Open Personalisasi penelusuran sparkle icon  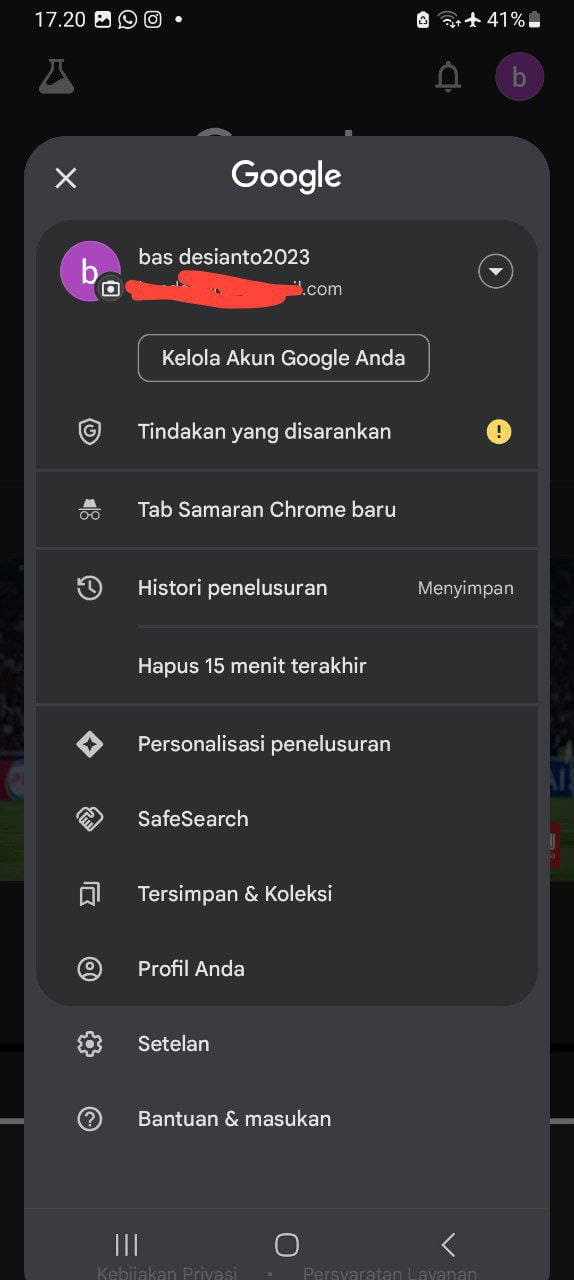tap(90, 744)
